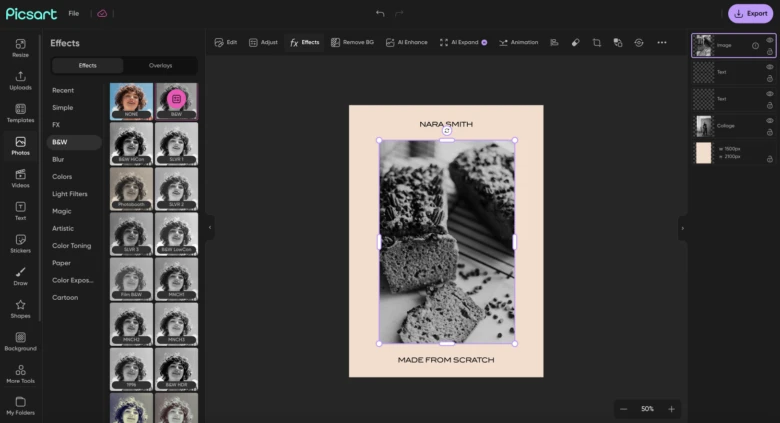This screenshot has width=780, height=423.
Task: Open the Shapes tool
Action: [x=20, y=308]
